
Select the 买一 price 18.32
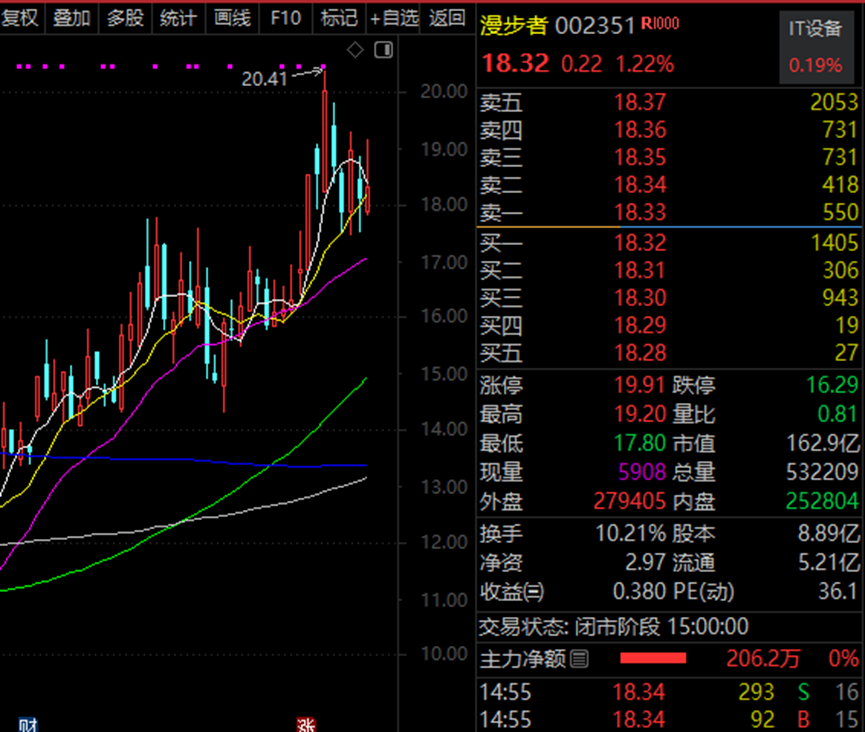[x=640, y=243]
